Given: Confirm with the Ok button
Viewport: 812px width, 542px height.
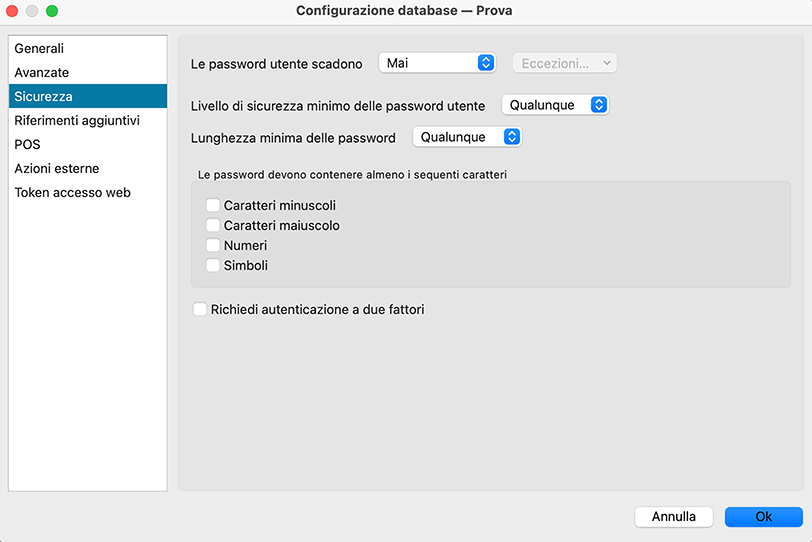Looking at the screenshot, I should click(764, 517).
